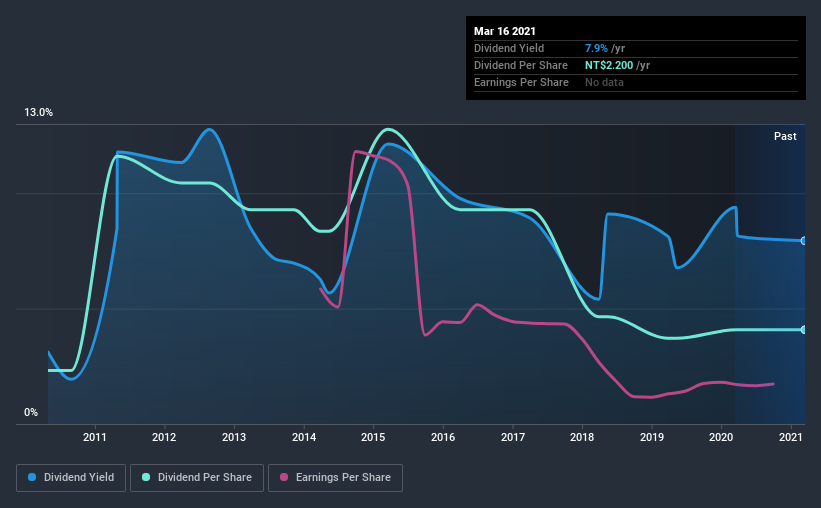Click the 0% y-axis label
Viewport: 821px width, 508px height.
[31, 413]
